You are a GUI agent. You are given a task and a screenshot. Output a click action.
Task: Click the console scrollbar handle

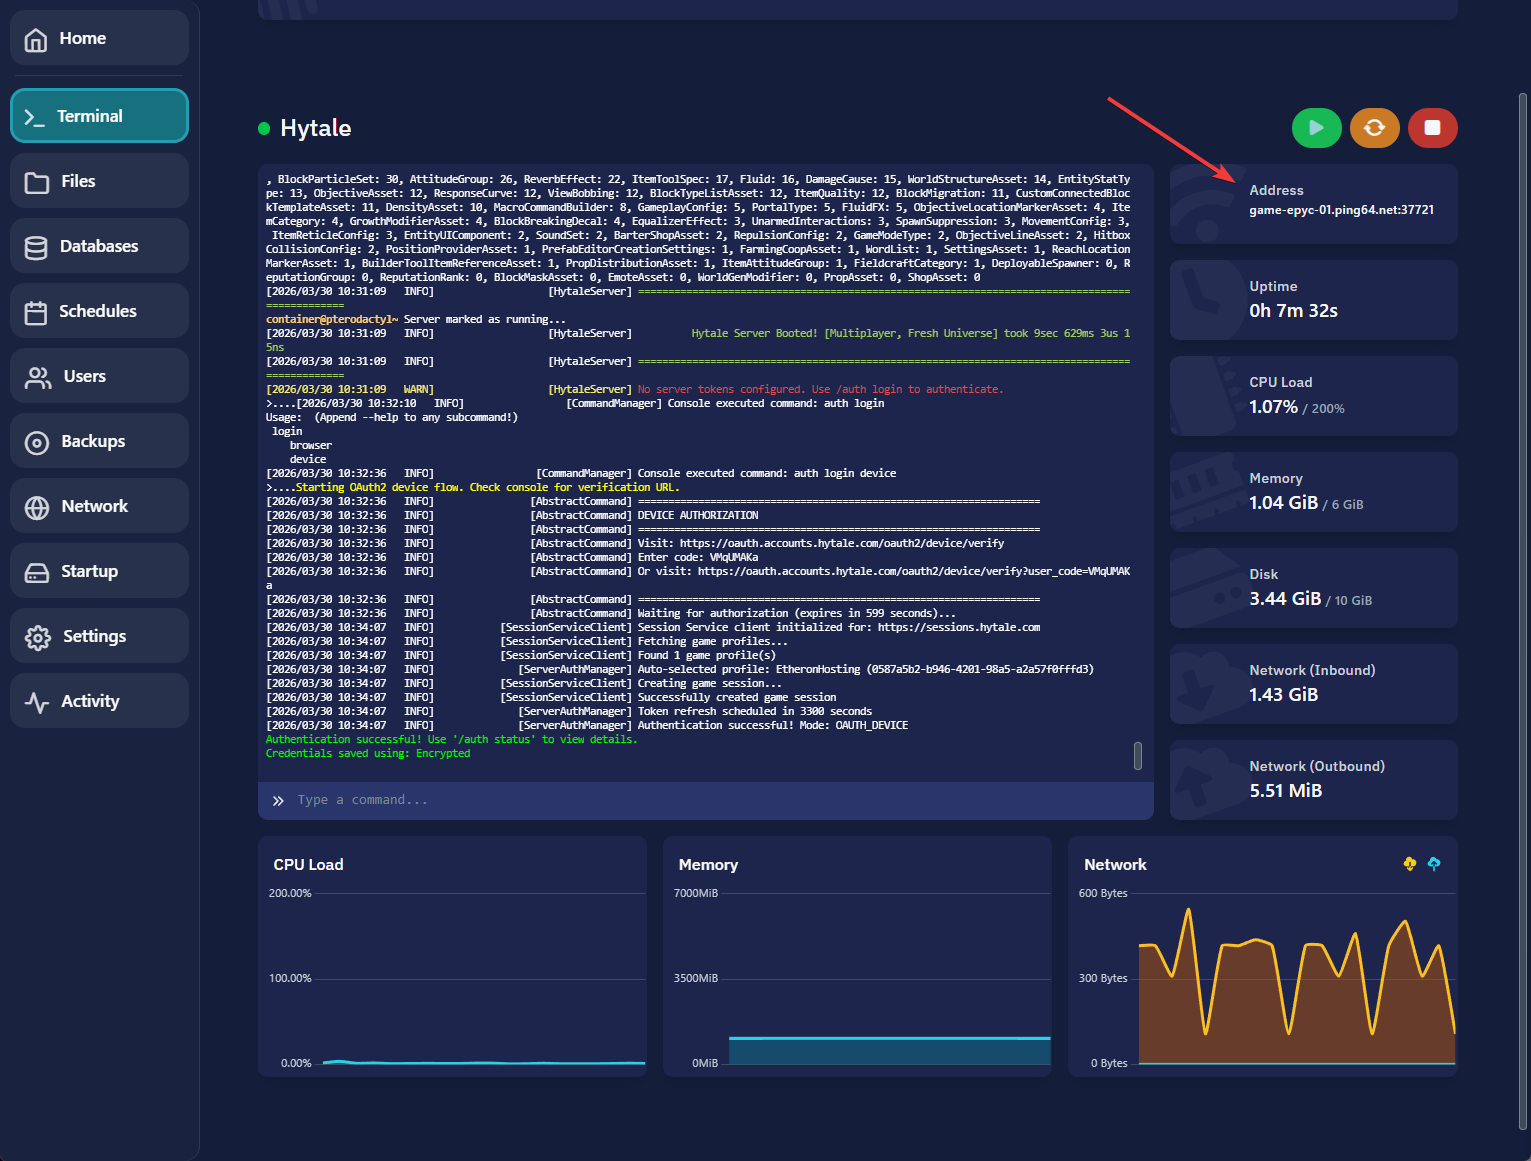click(1137, 756)
